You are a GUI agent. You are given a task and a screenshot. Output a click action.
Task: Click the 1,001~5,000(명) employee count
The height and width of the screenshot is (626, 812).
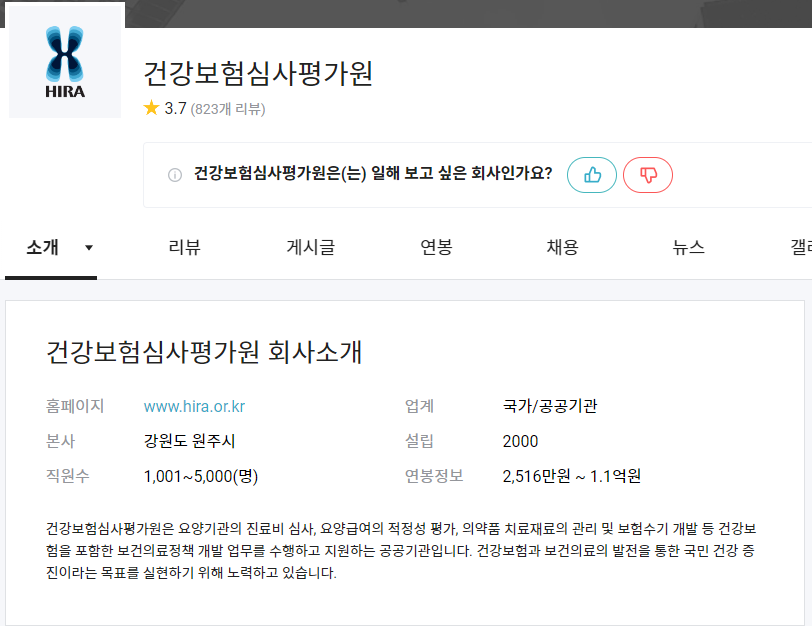[x=201, y=476]
